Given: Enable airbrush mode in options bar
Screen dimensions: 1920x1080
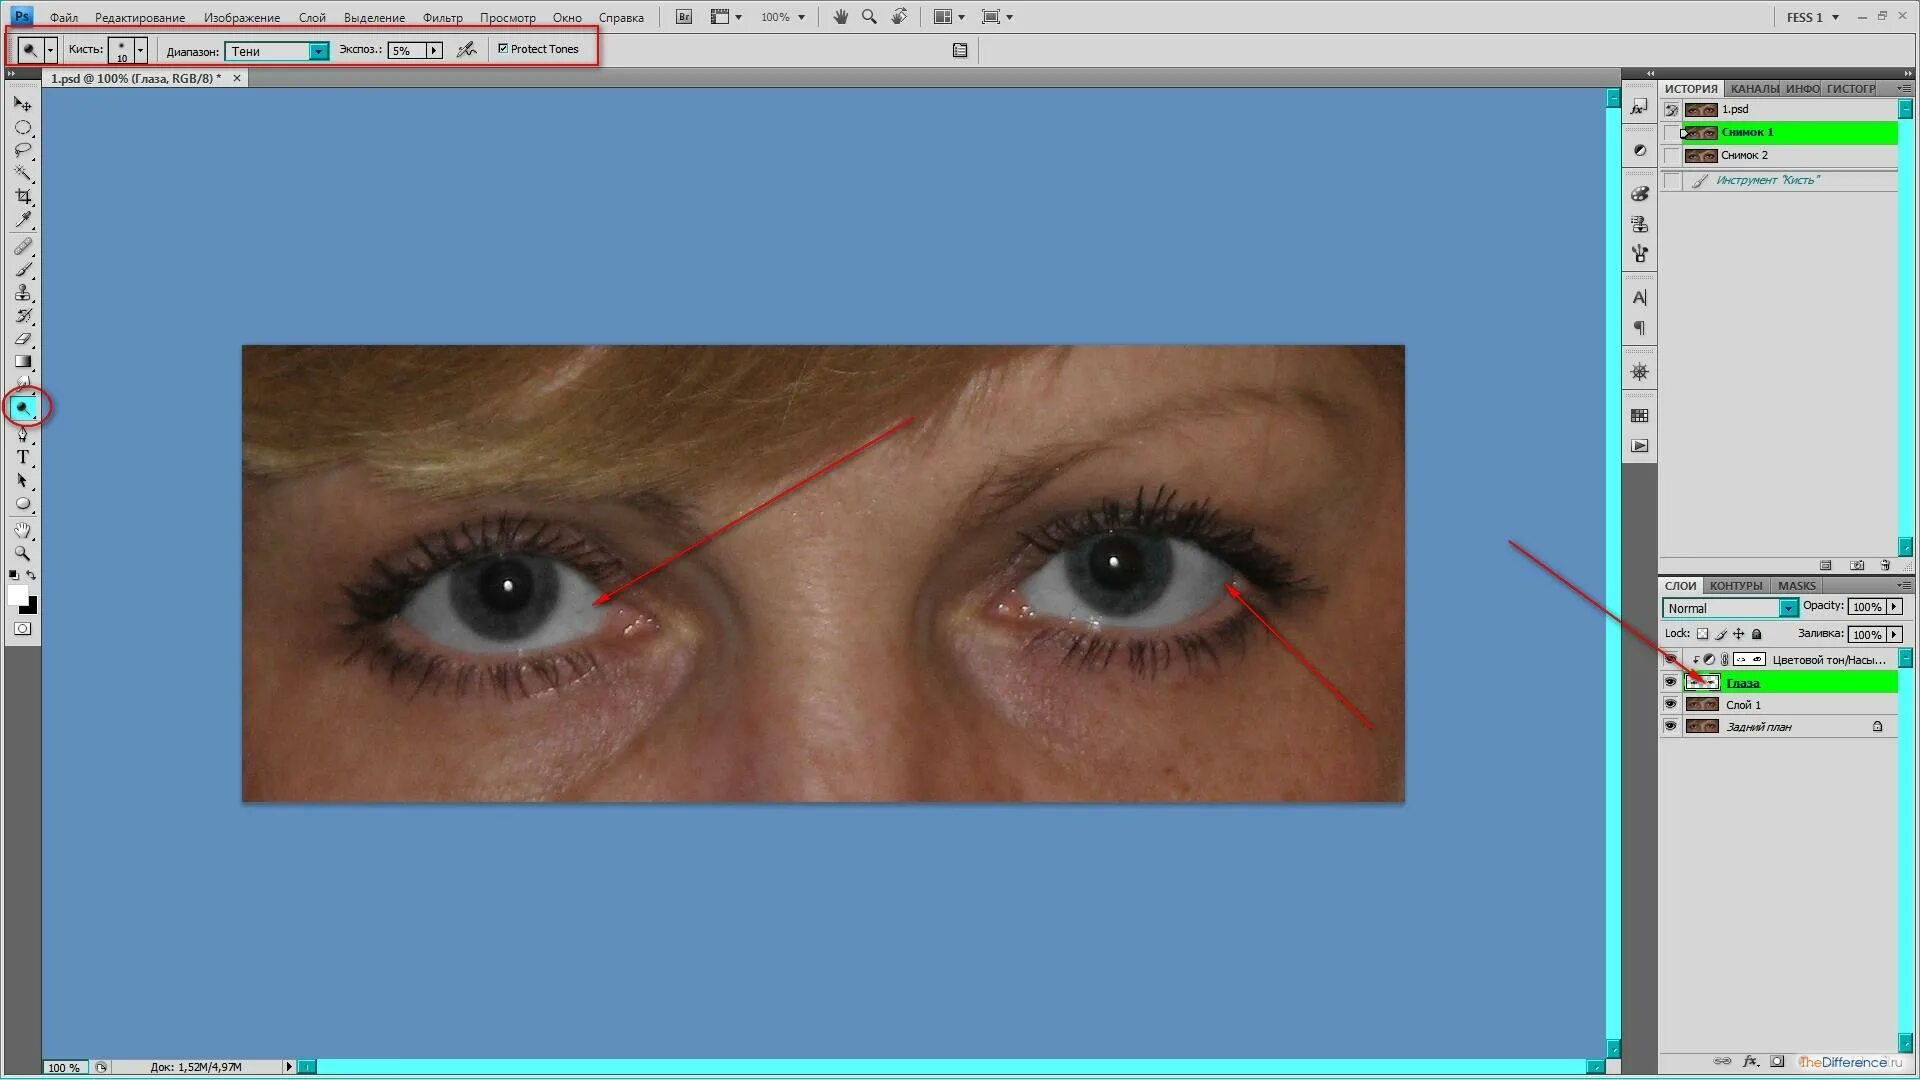Looking at the screenshot, I should pos(466,50).
